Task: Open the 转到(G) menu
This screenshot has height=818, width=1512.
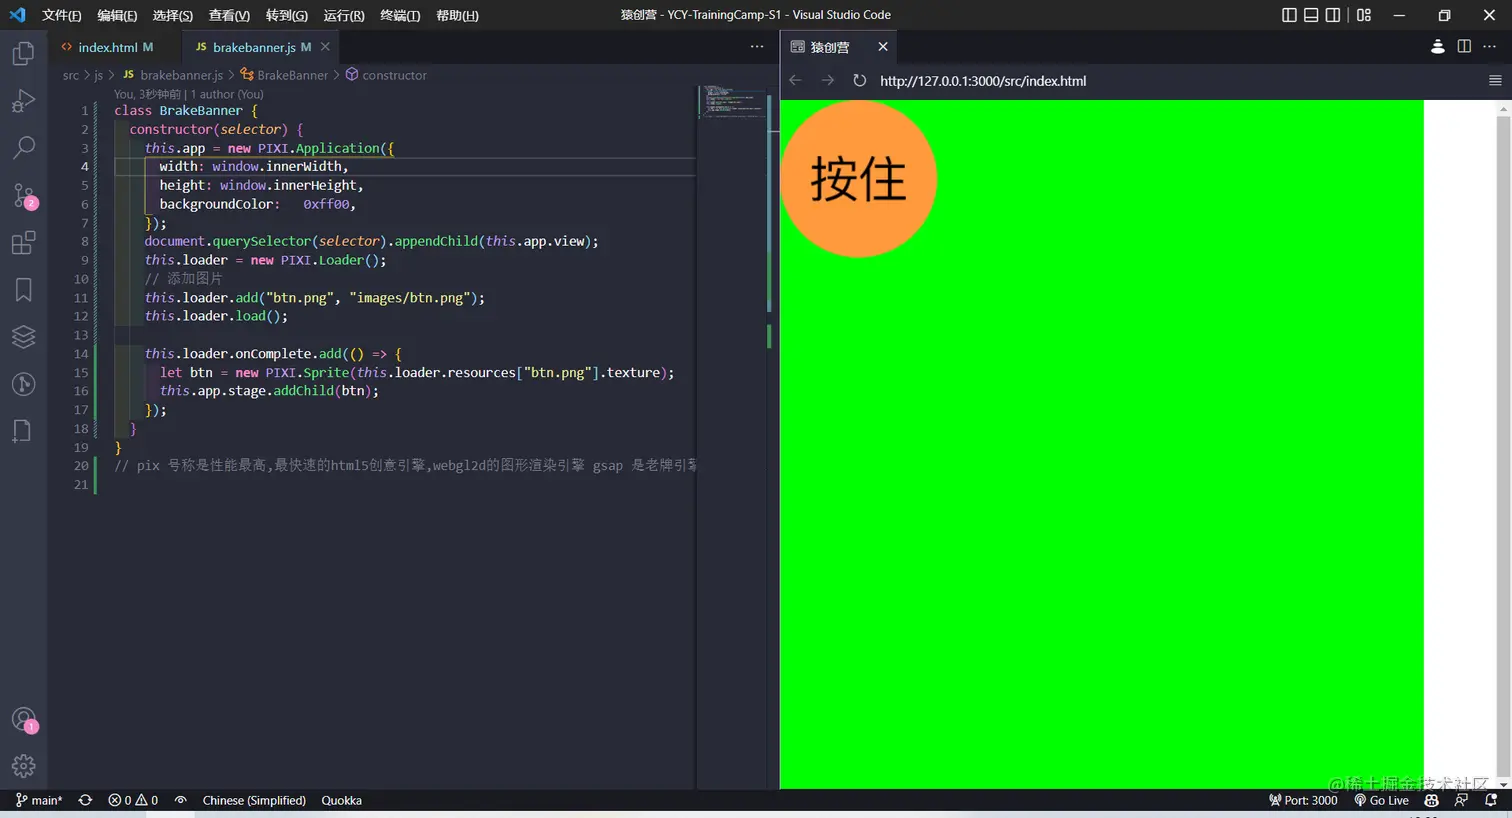Action: click(x=286, y=15)
